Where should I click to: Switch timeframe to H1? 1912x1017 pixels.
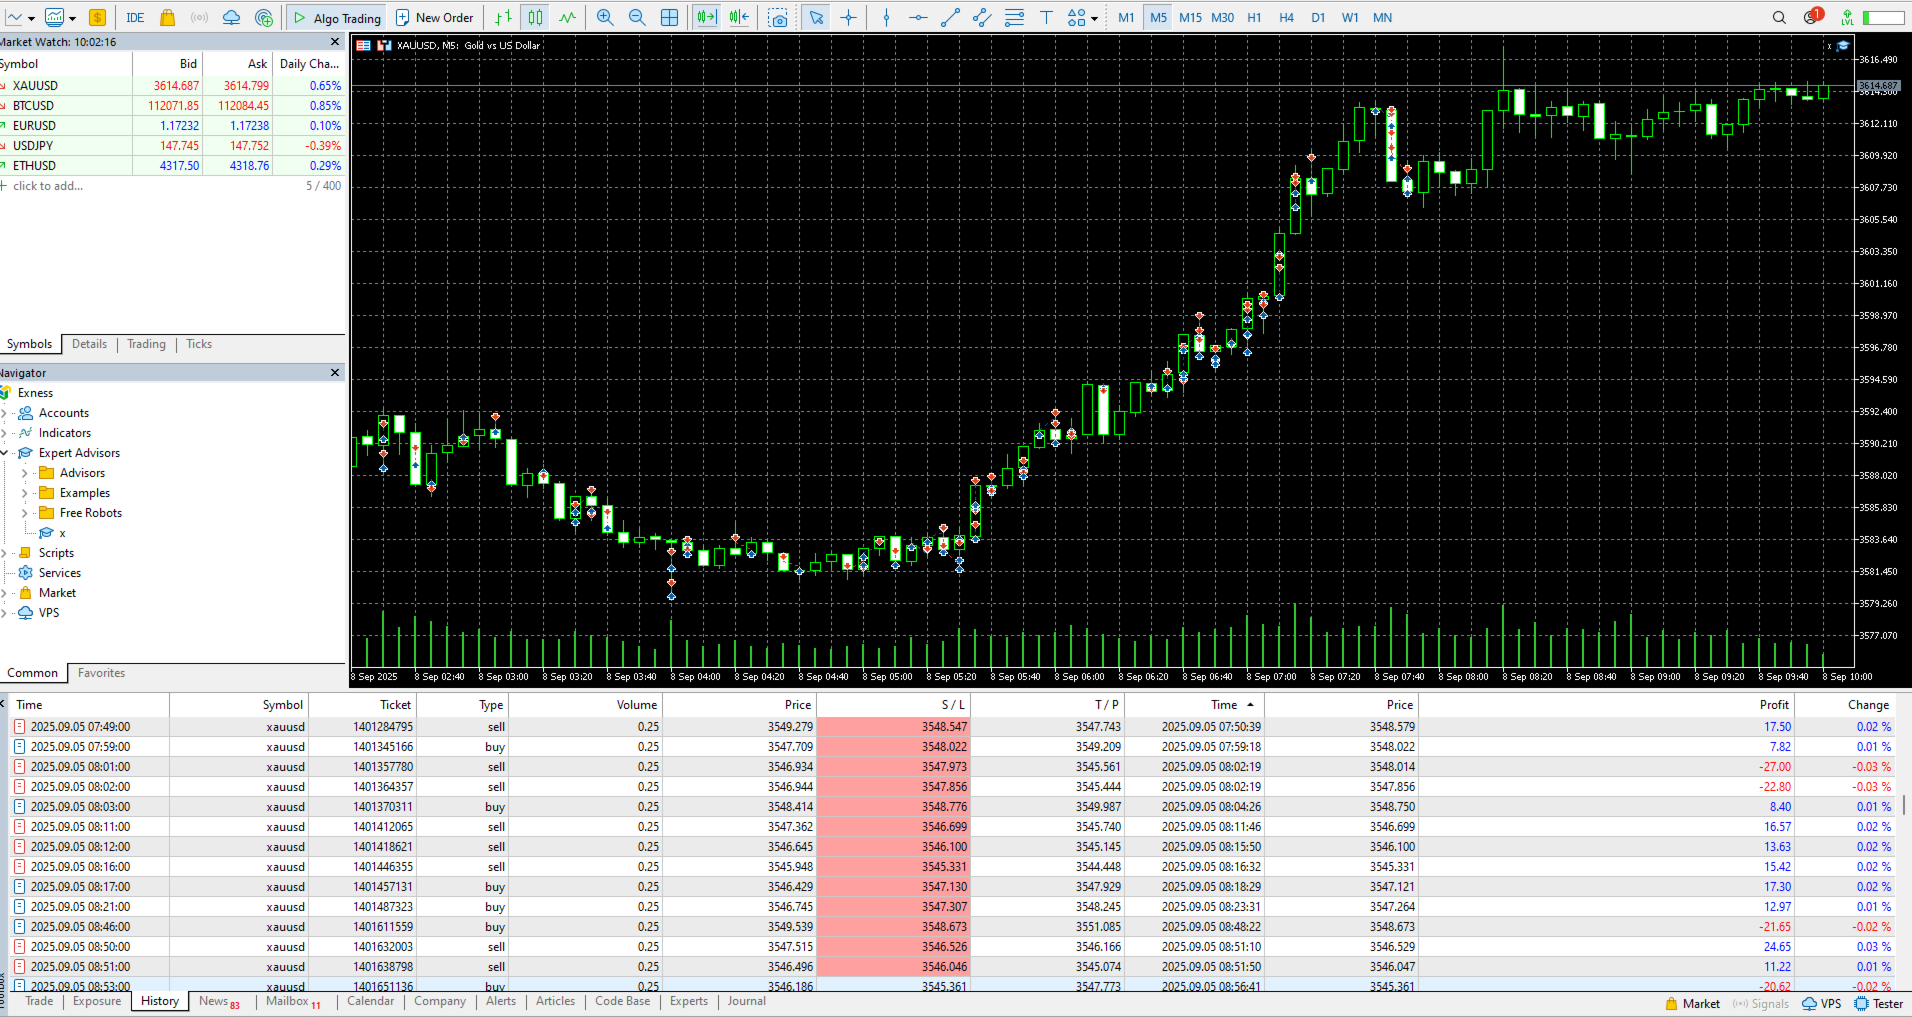[x=1254, y=17]
